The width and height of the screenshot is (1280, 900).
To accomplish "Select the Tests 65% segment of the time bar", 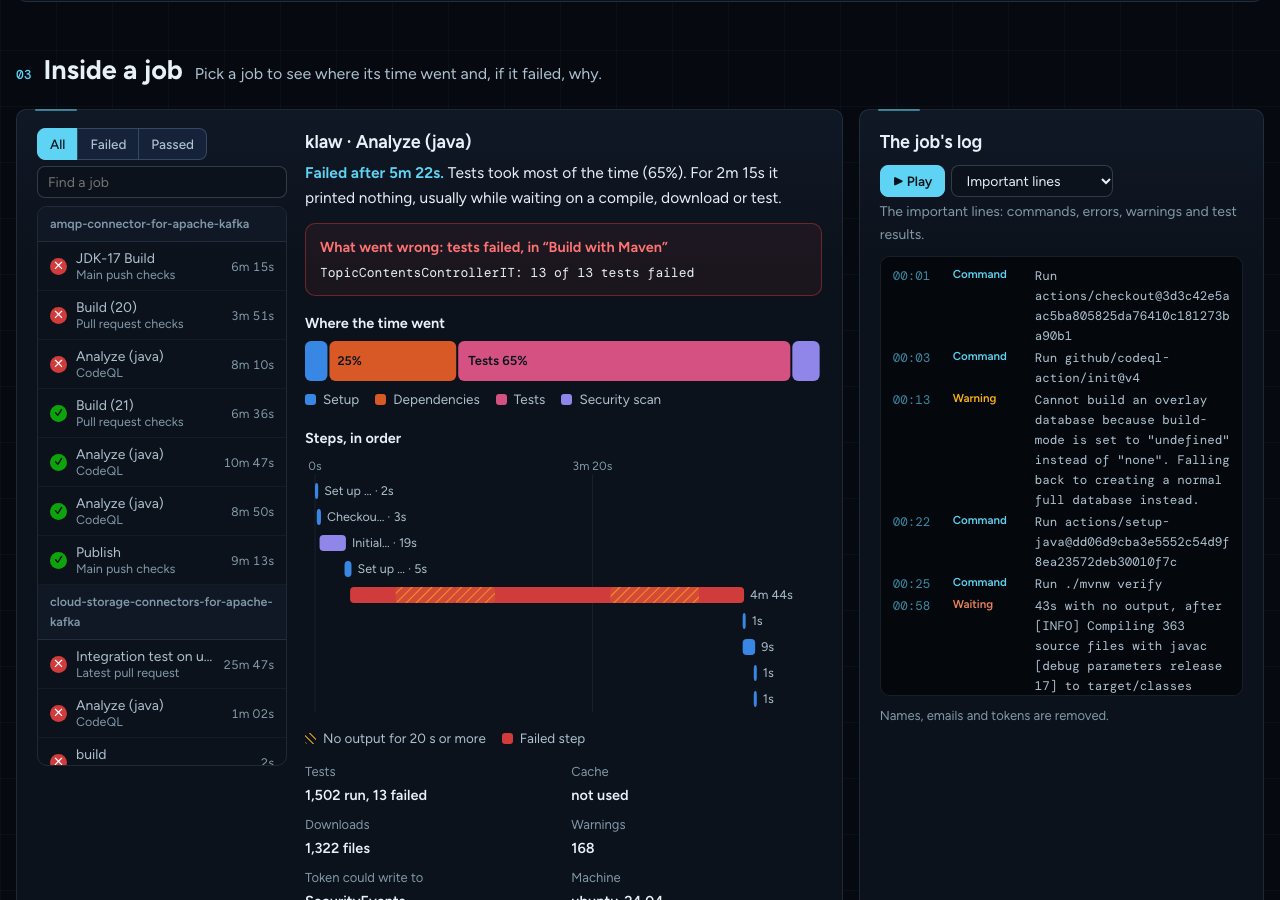I will pyautogui.click(x=624, y=361).
